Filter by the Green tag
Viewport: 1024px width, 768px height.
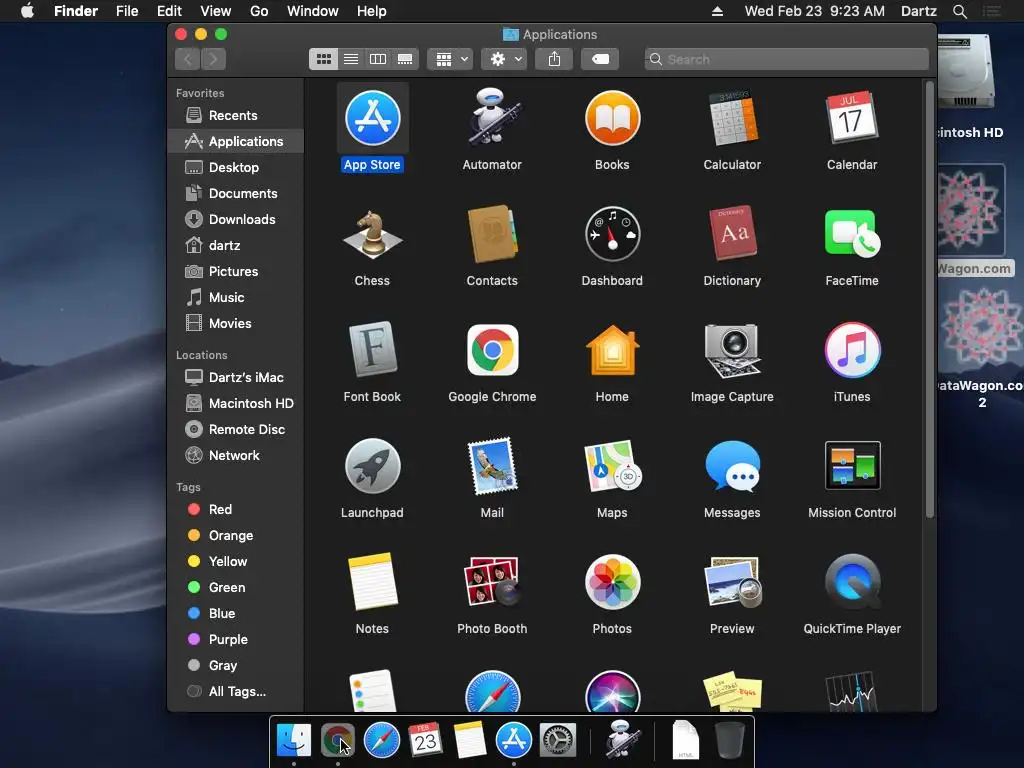click(x=236, y=588)
